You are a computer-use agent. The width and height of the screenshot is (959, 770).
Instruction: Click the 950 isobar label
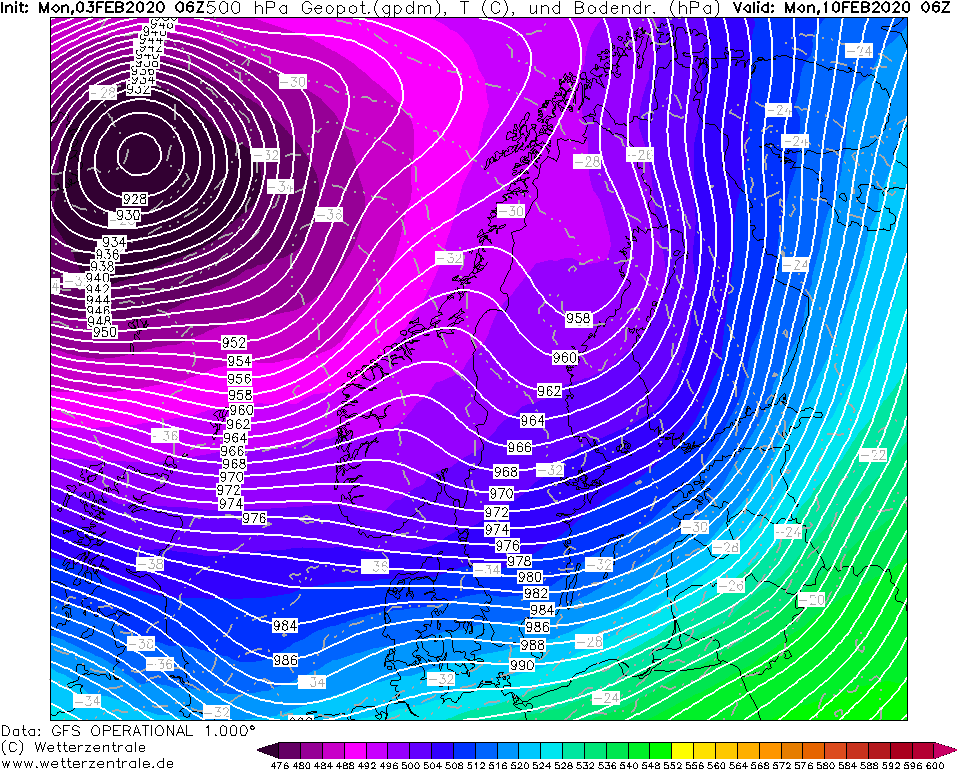[x=105, y=332]
